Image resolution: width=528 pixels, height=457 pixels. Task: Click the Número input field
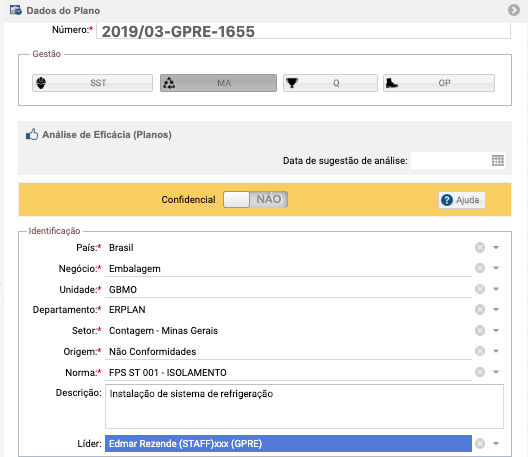(x=303, y=31)
